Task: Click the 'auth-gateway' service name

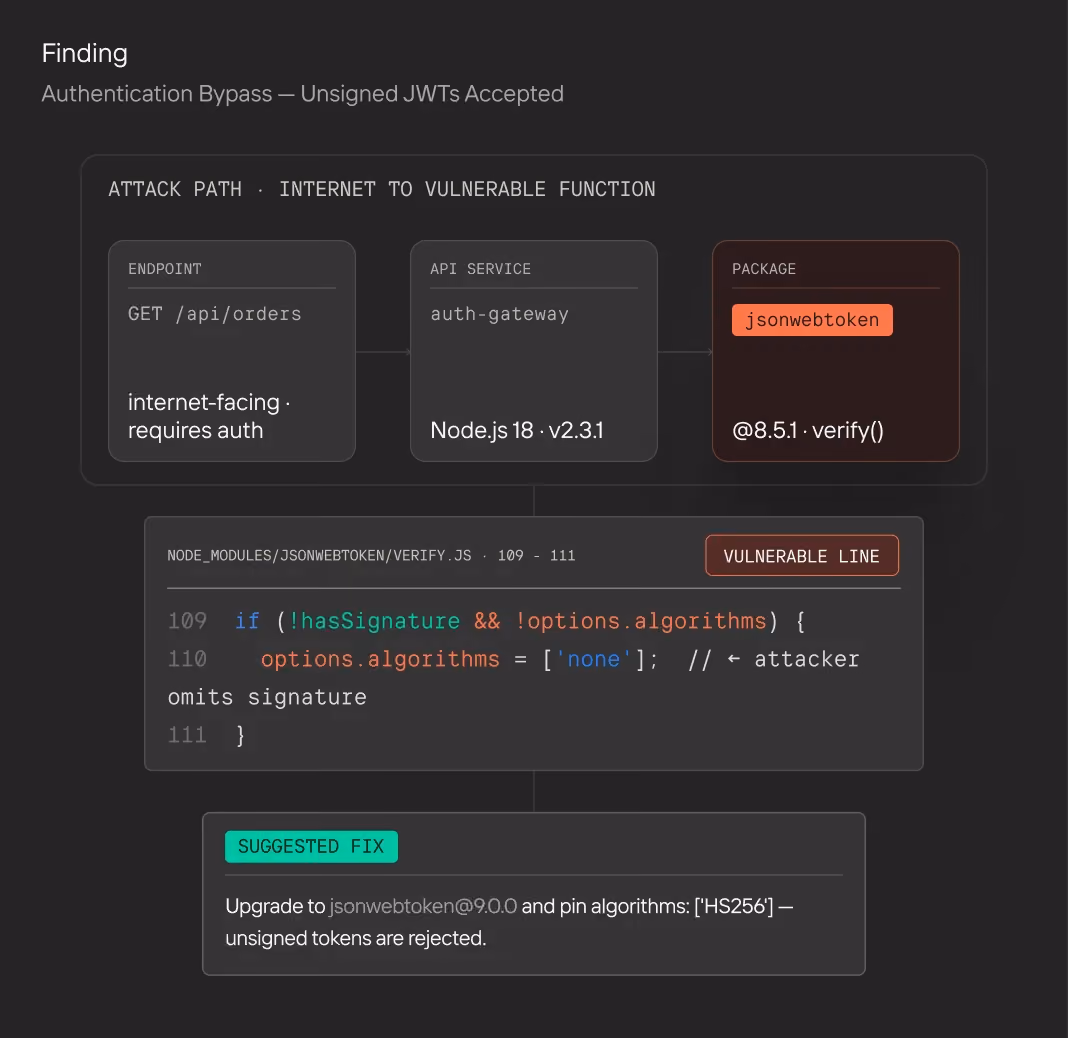Action: click(x=499, y=314)
